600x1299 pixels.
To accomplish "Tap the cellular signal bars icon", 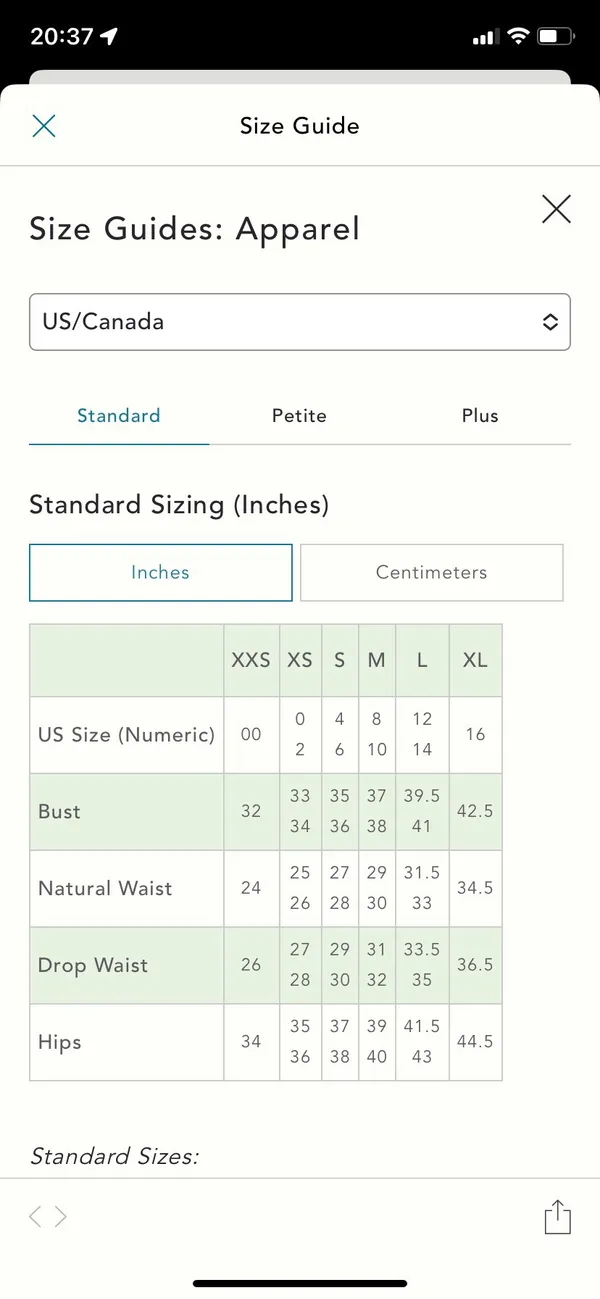I will point(484,37).
